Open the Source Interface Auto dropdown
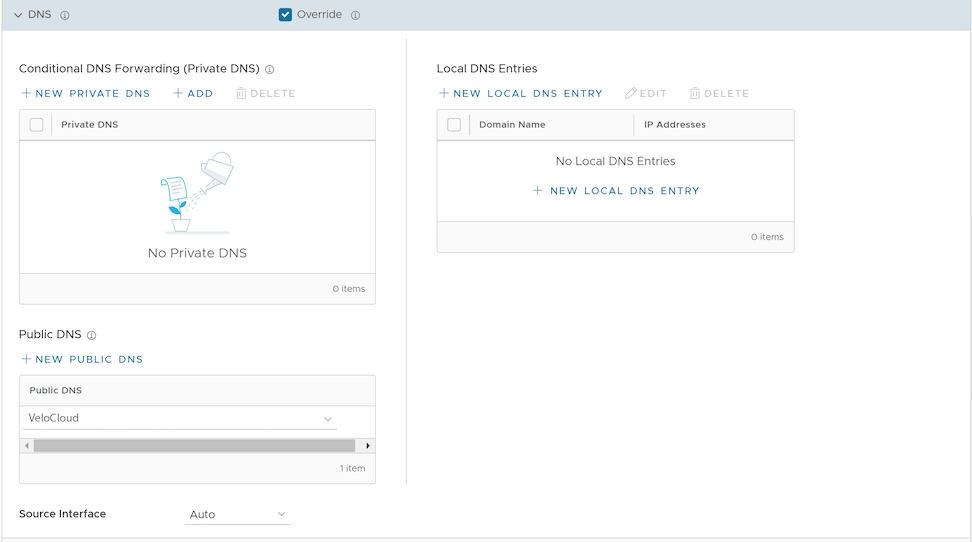Viewport: 972px width, 542px height. pos(239,515)
